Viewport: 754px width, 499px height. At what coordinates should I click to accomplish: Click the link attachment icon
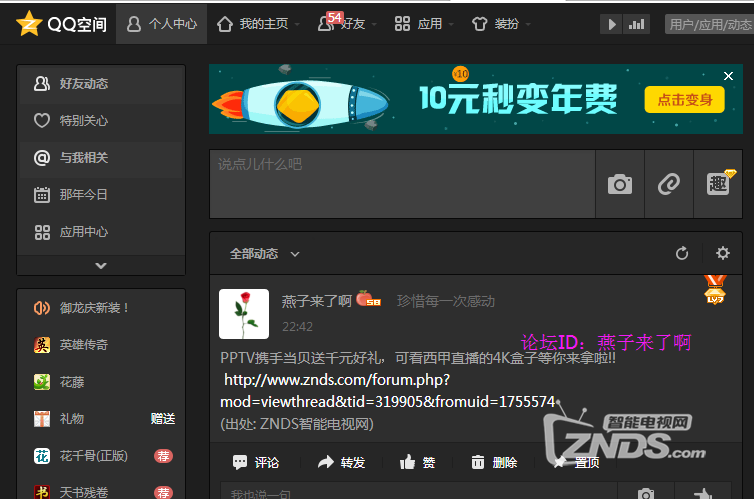pyautogui.click(x=668, y=184)
